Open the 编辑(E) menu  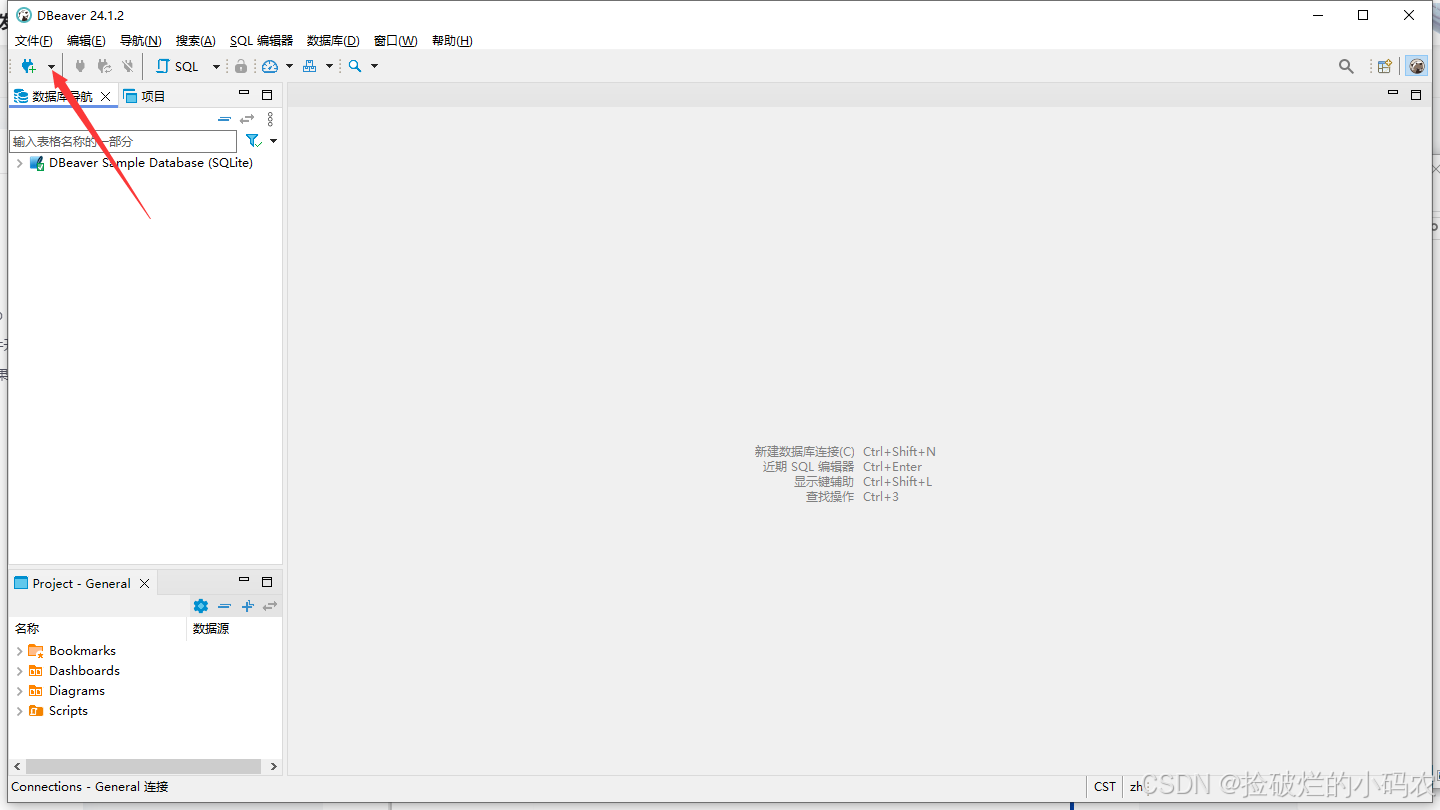pos(86,40)
